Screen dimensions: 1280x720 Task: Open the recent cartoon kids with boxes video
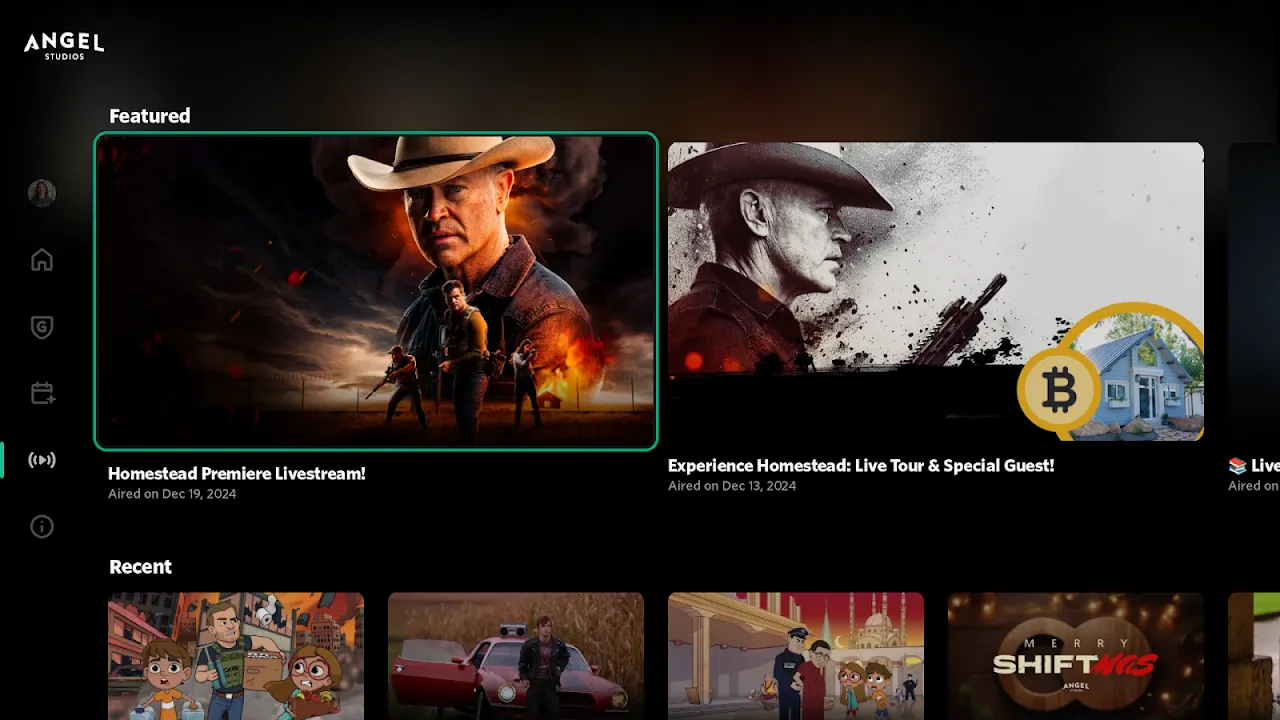[x=236, y=656]
